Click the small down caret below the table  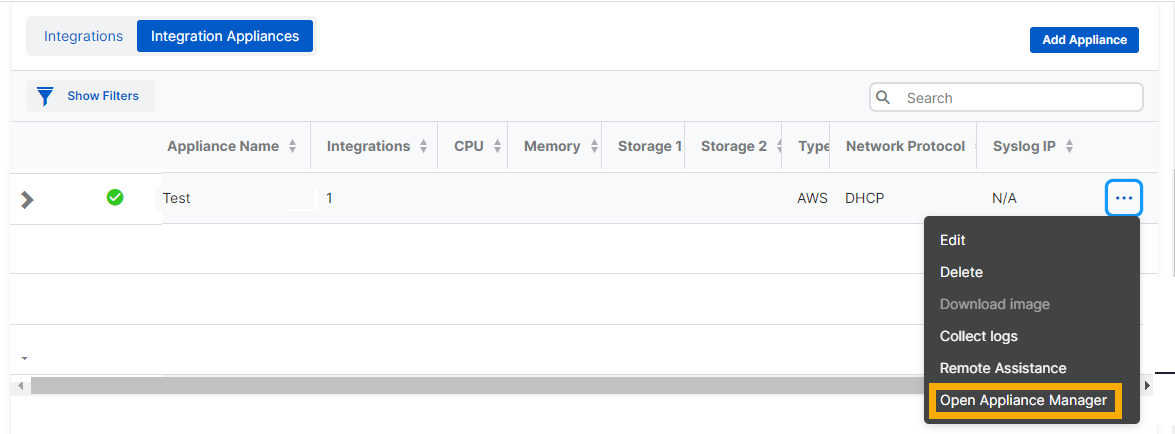tap(24, 358)
